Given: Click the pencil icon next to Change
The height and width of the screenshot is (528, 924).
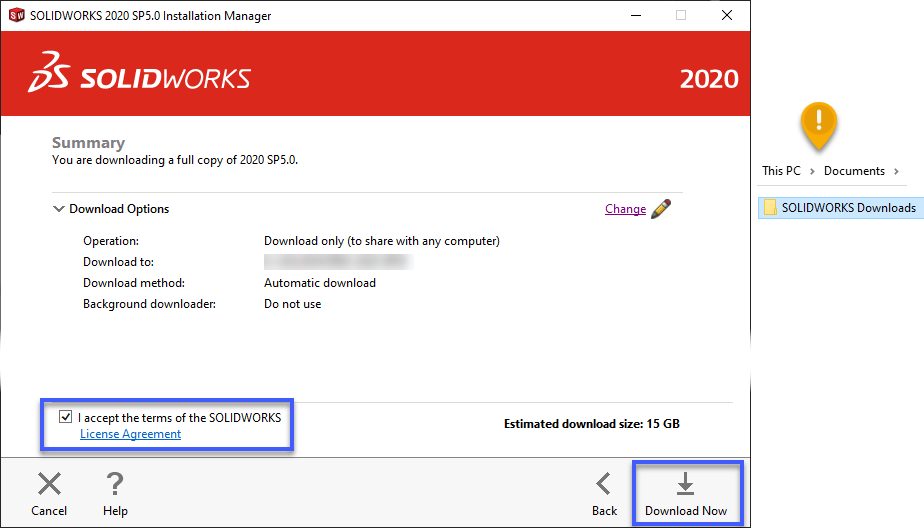Looking at the screenshot, I should pyautogui.click(x=661, y=209).
